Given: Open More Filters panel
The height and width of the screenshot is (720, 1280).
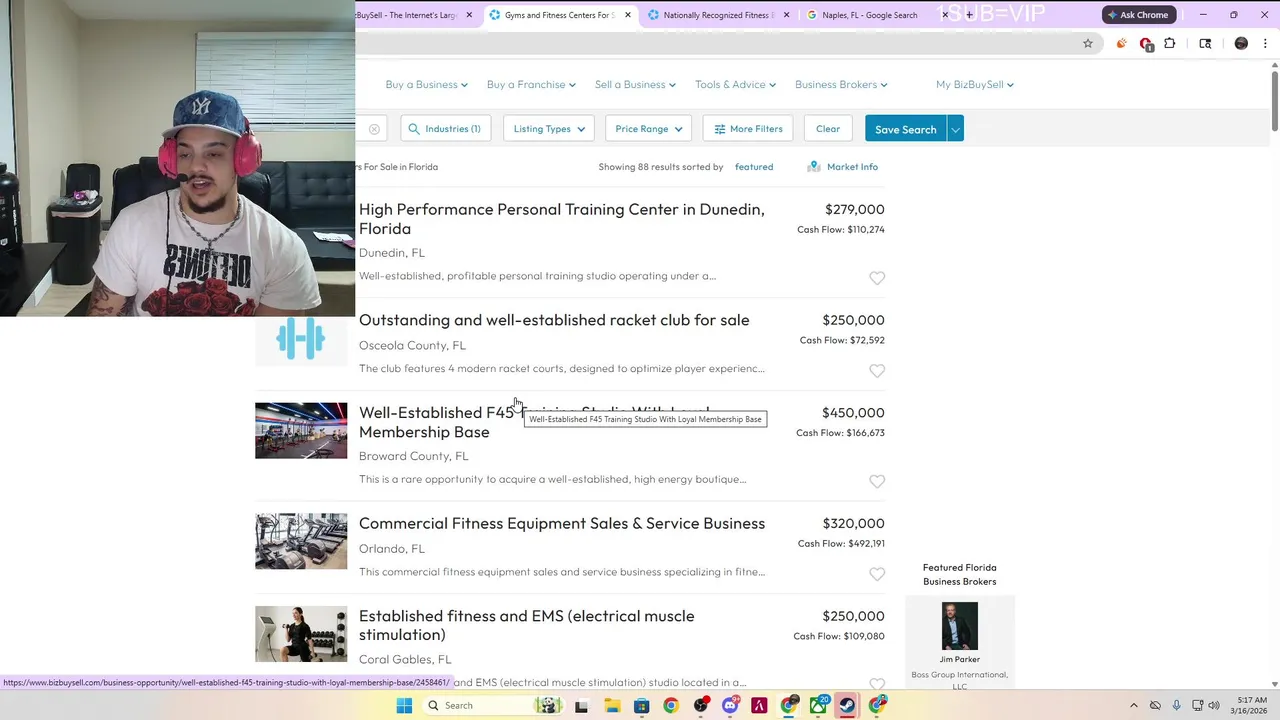Looking at the screenshot, I should coord(748,129).
